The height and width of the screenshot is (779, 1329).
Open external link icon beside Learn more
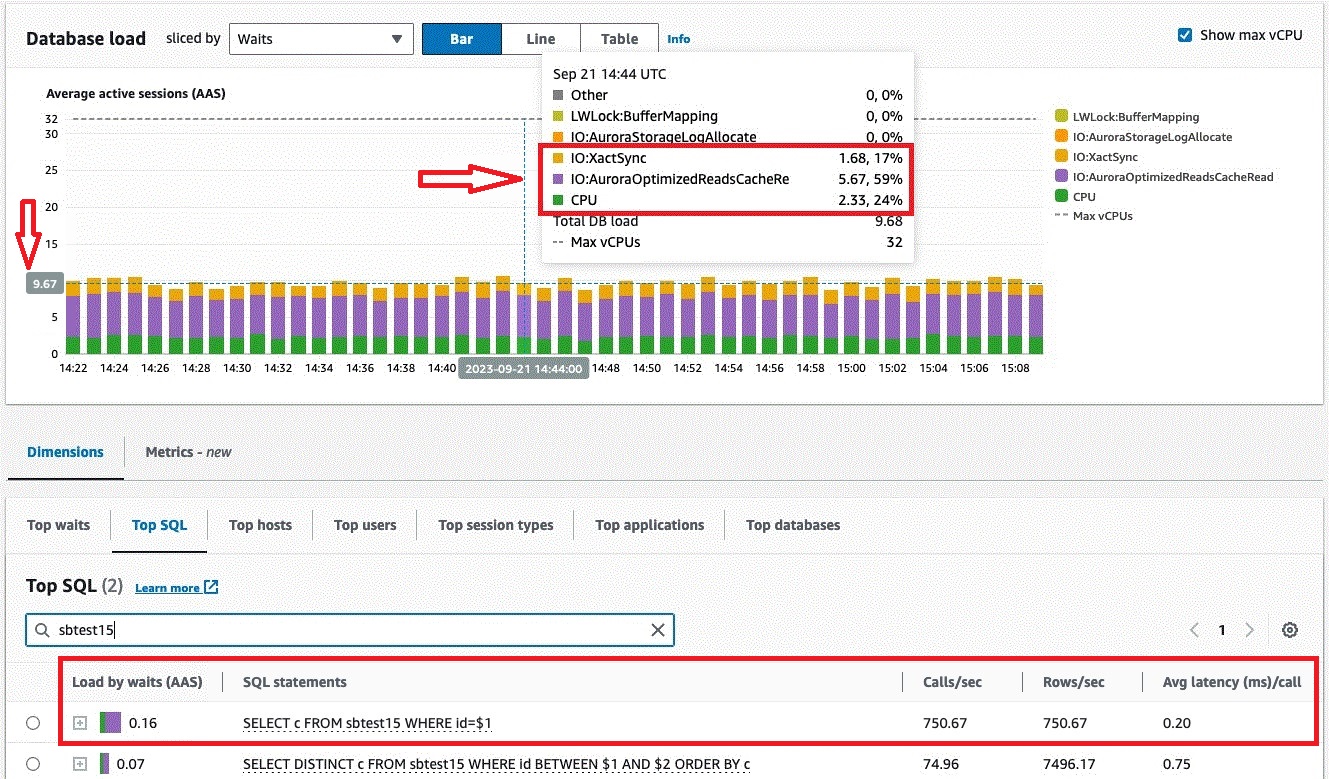click(x=211, y=587)
